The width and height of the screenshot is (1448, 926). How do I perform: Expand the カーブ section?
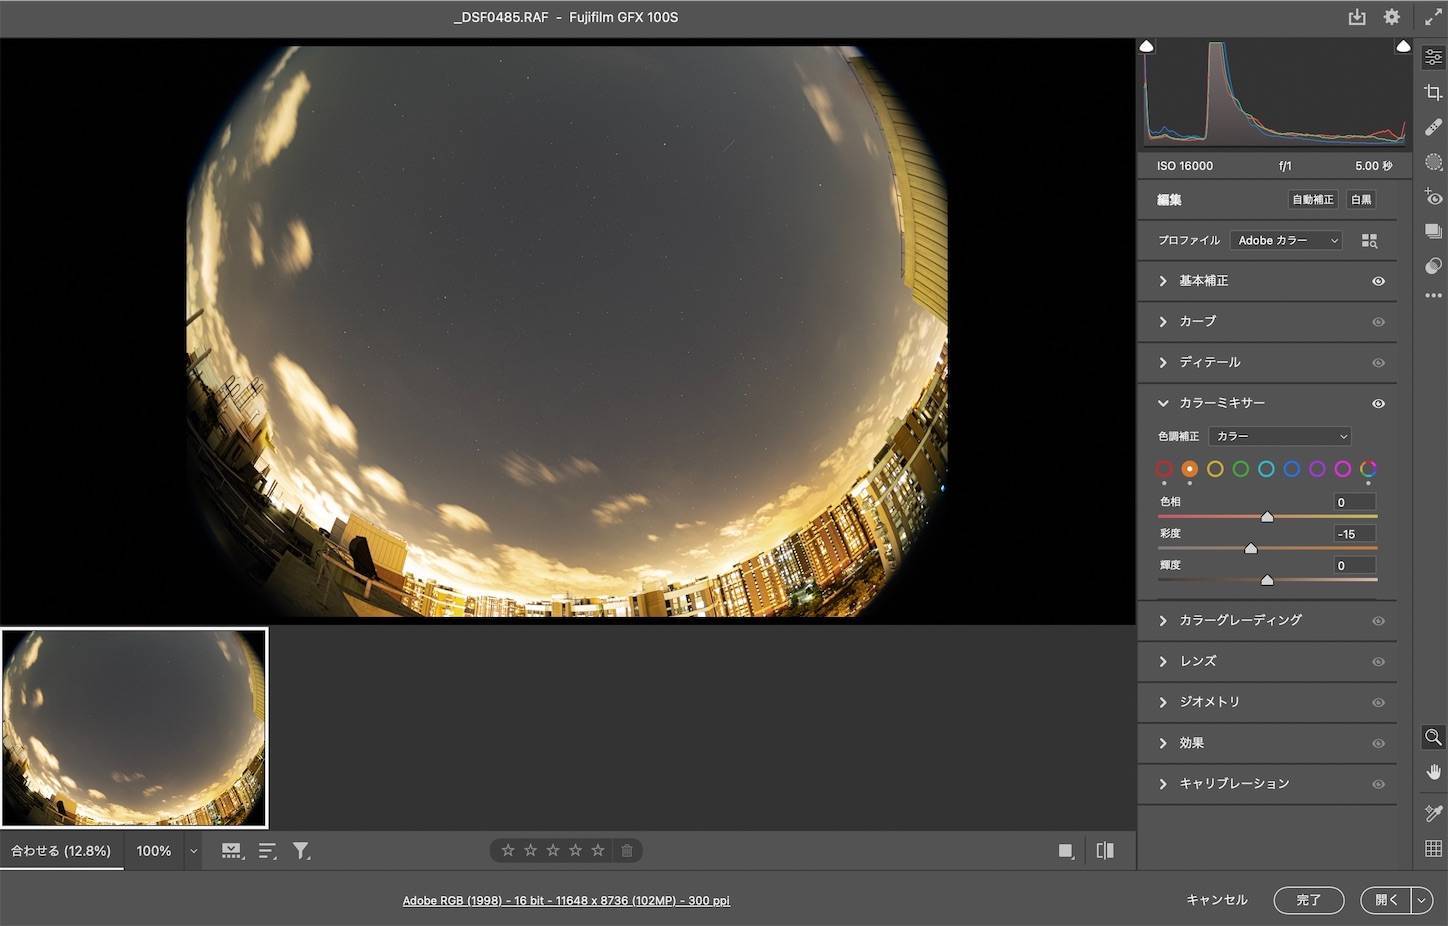point(1163,322)
